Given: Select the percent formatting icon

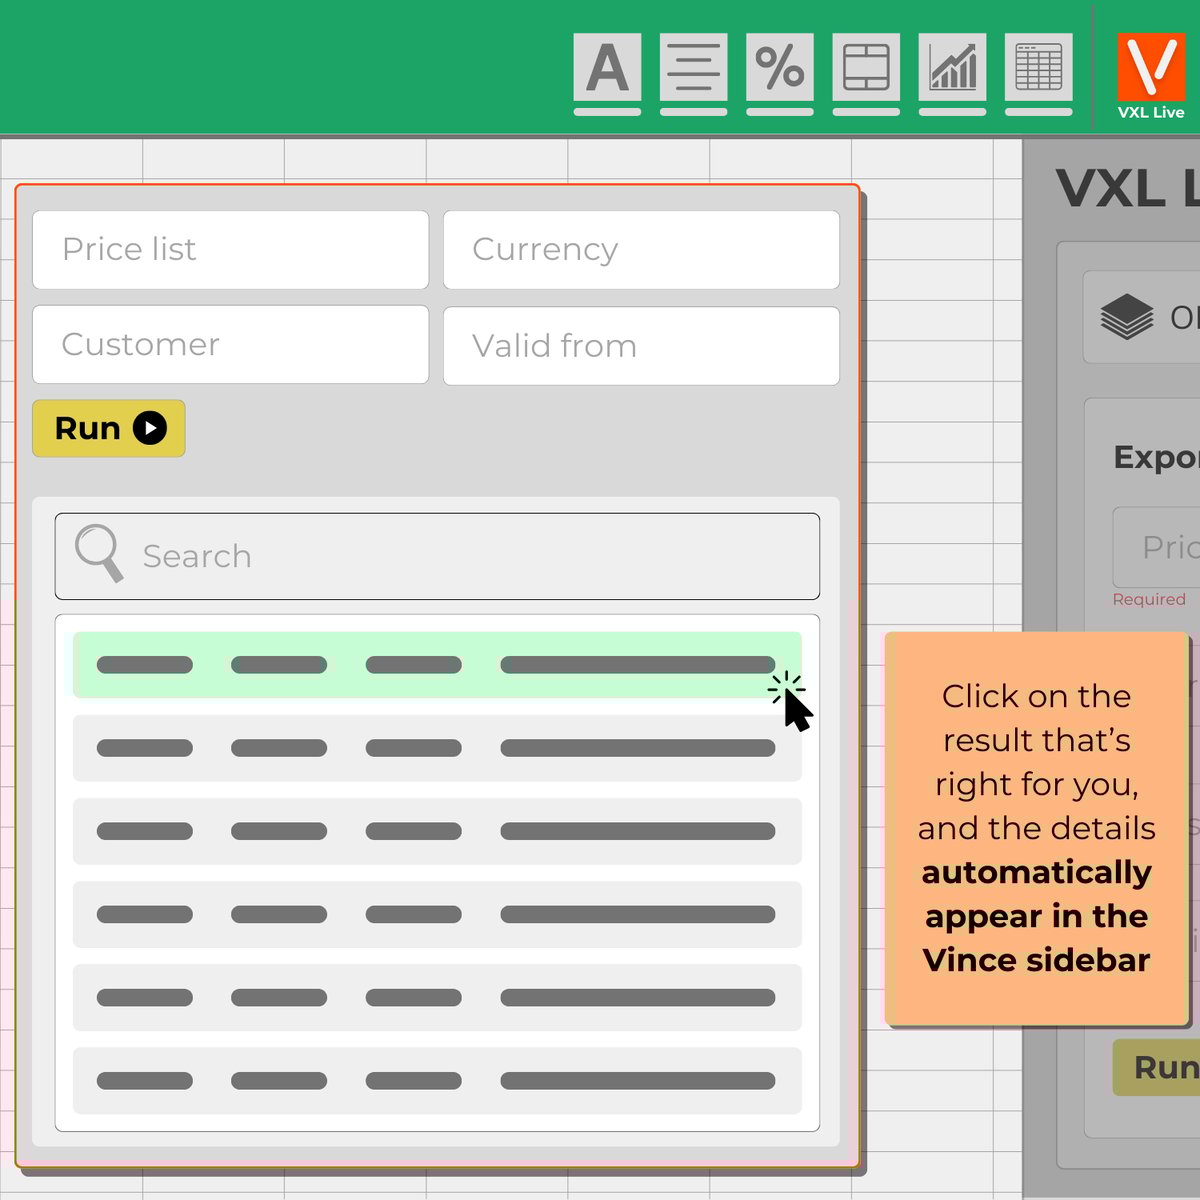Looking at the screenshot, I should (779, 67).
